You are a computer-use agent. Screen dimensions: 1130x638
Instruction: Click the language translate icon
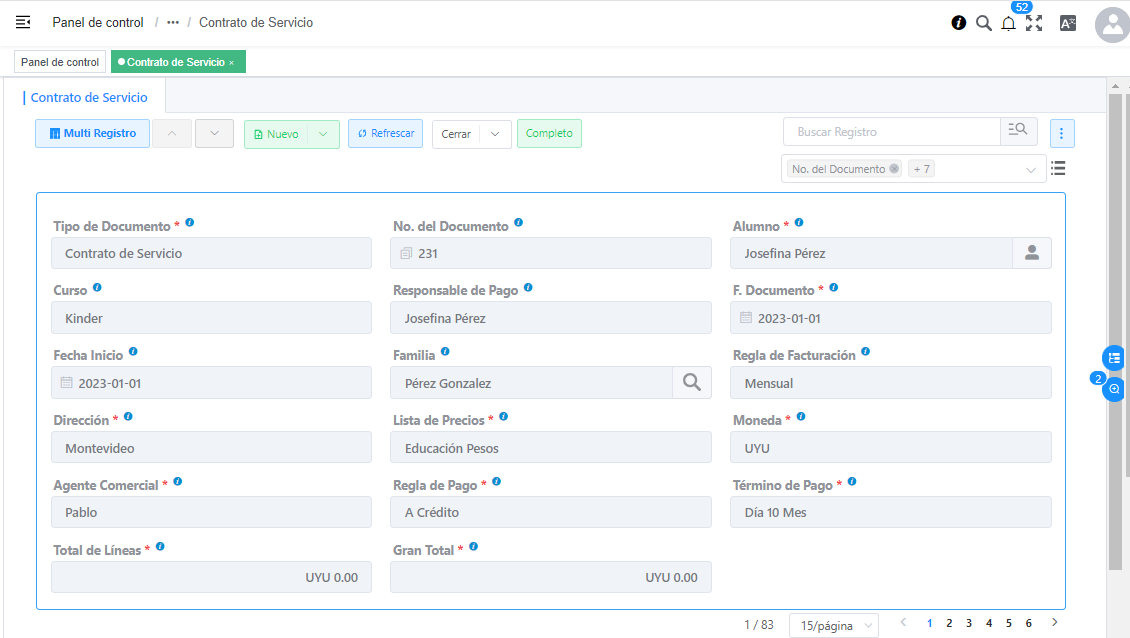1067,23
